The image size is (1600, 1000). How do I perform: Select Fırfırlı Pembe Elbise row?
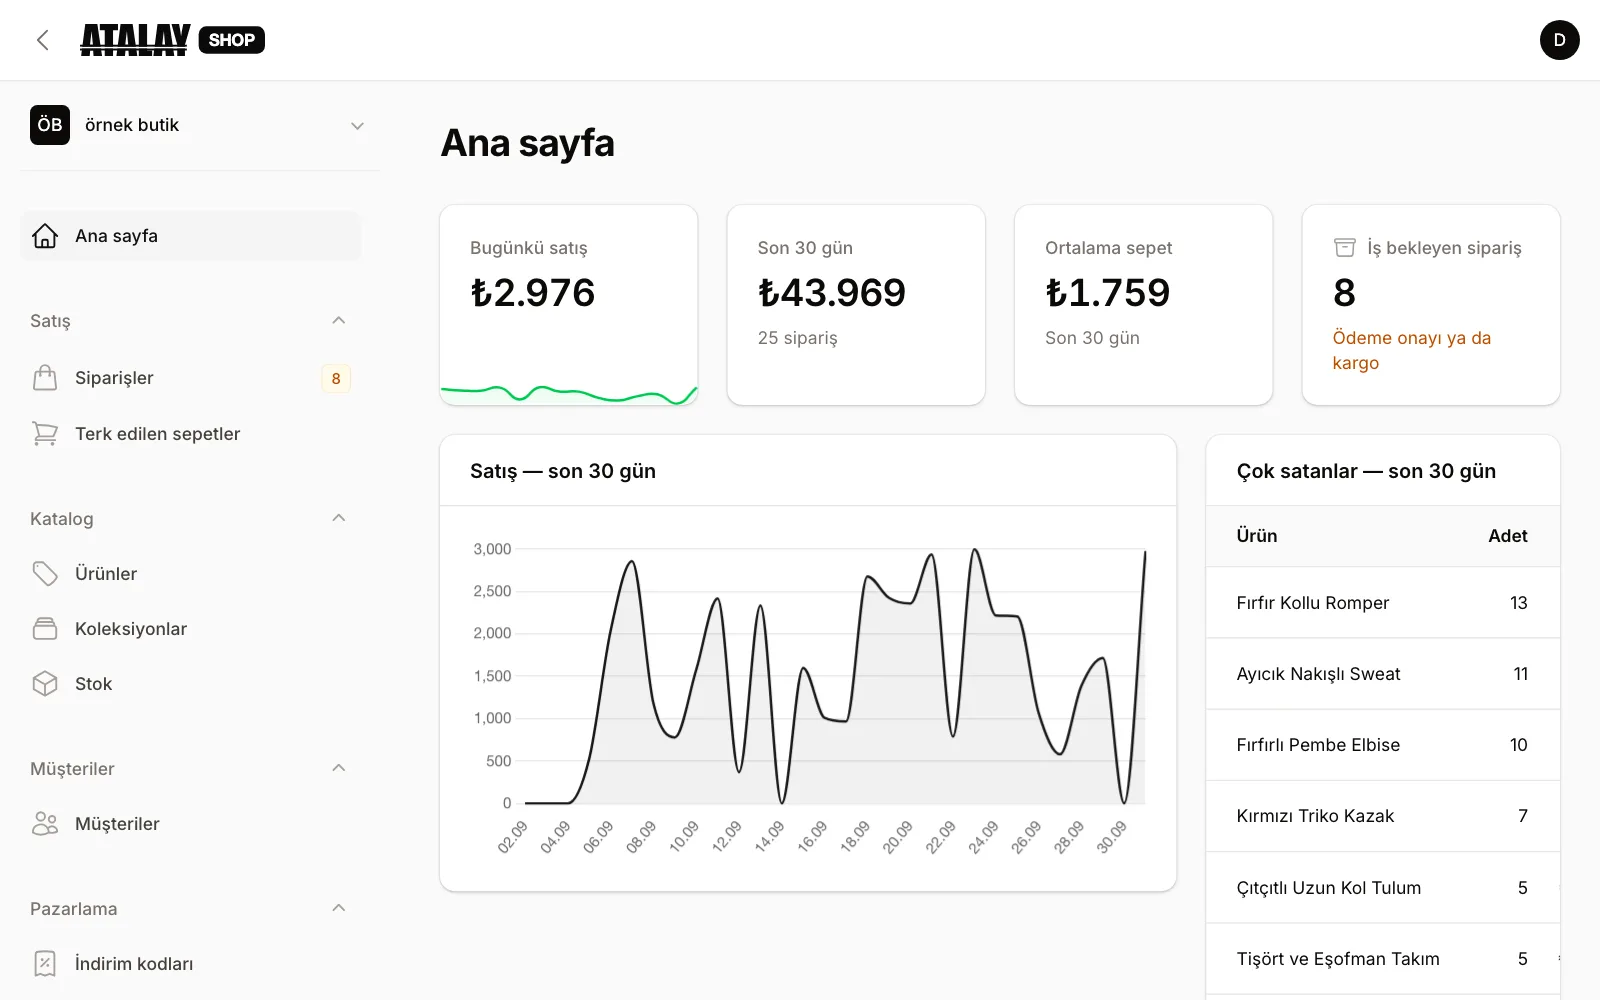pos(1383,745)
